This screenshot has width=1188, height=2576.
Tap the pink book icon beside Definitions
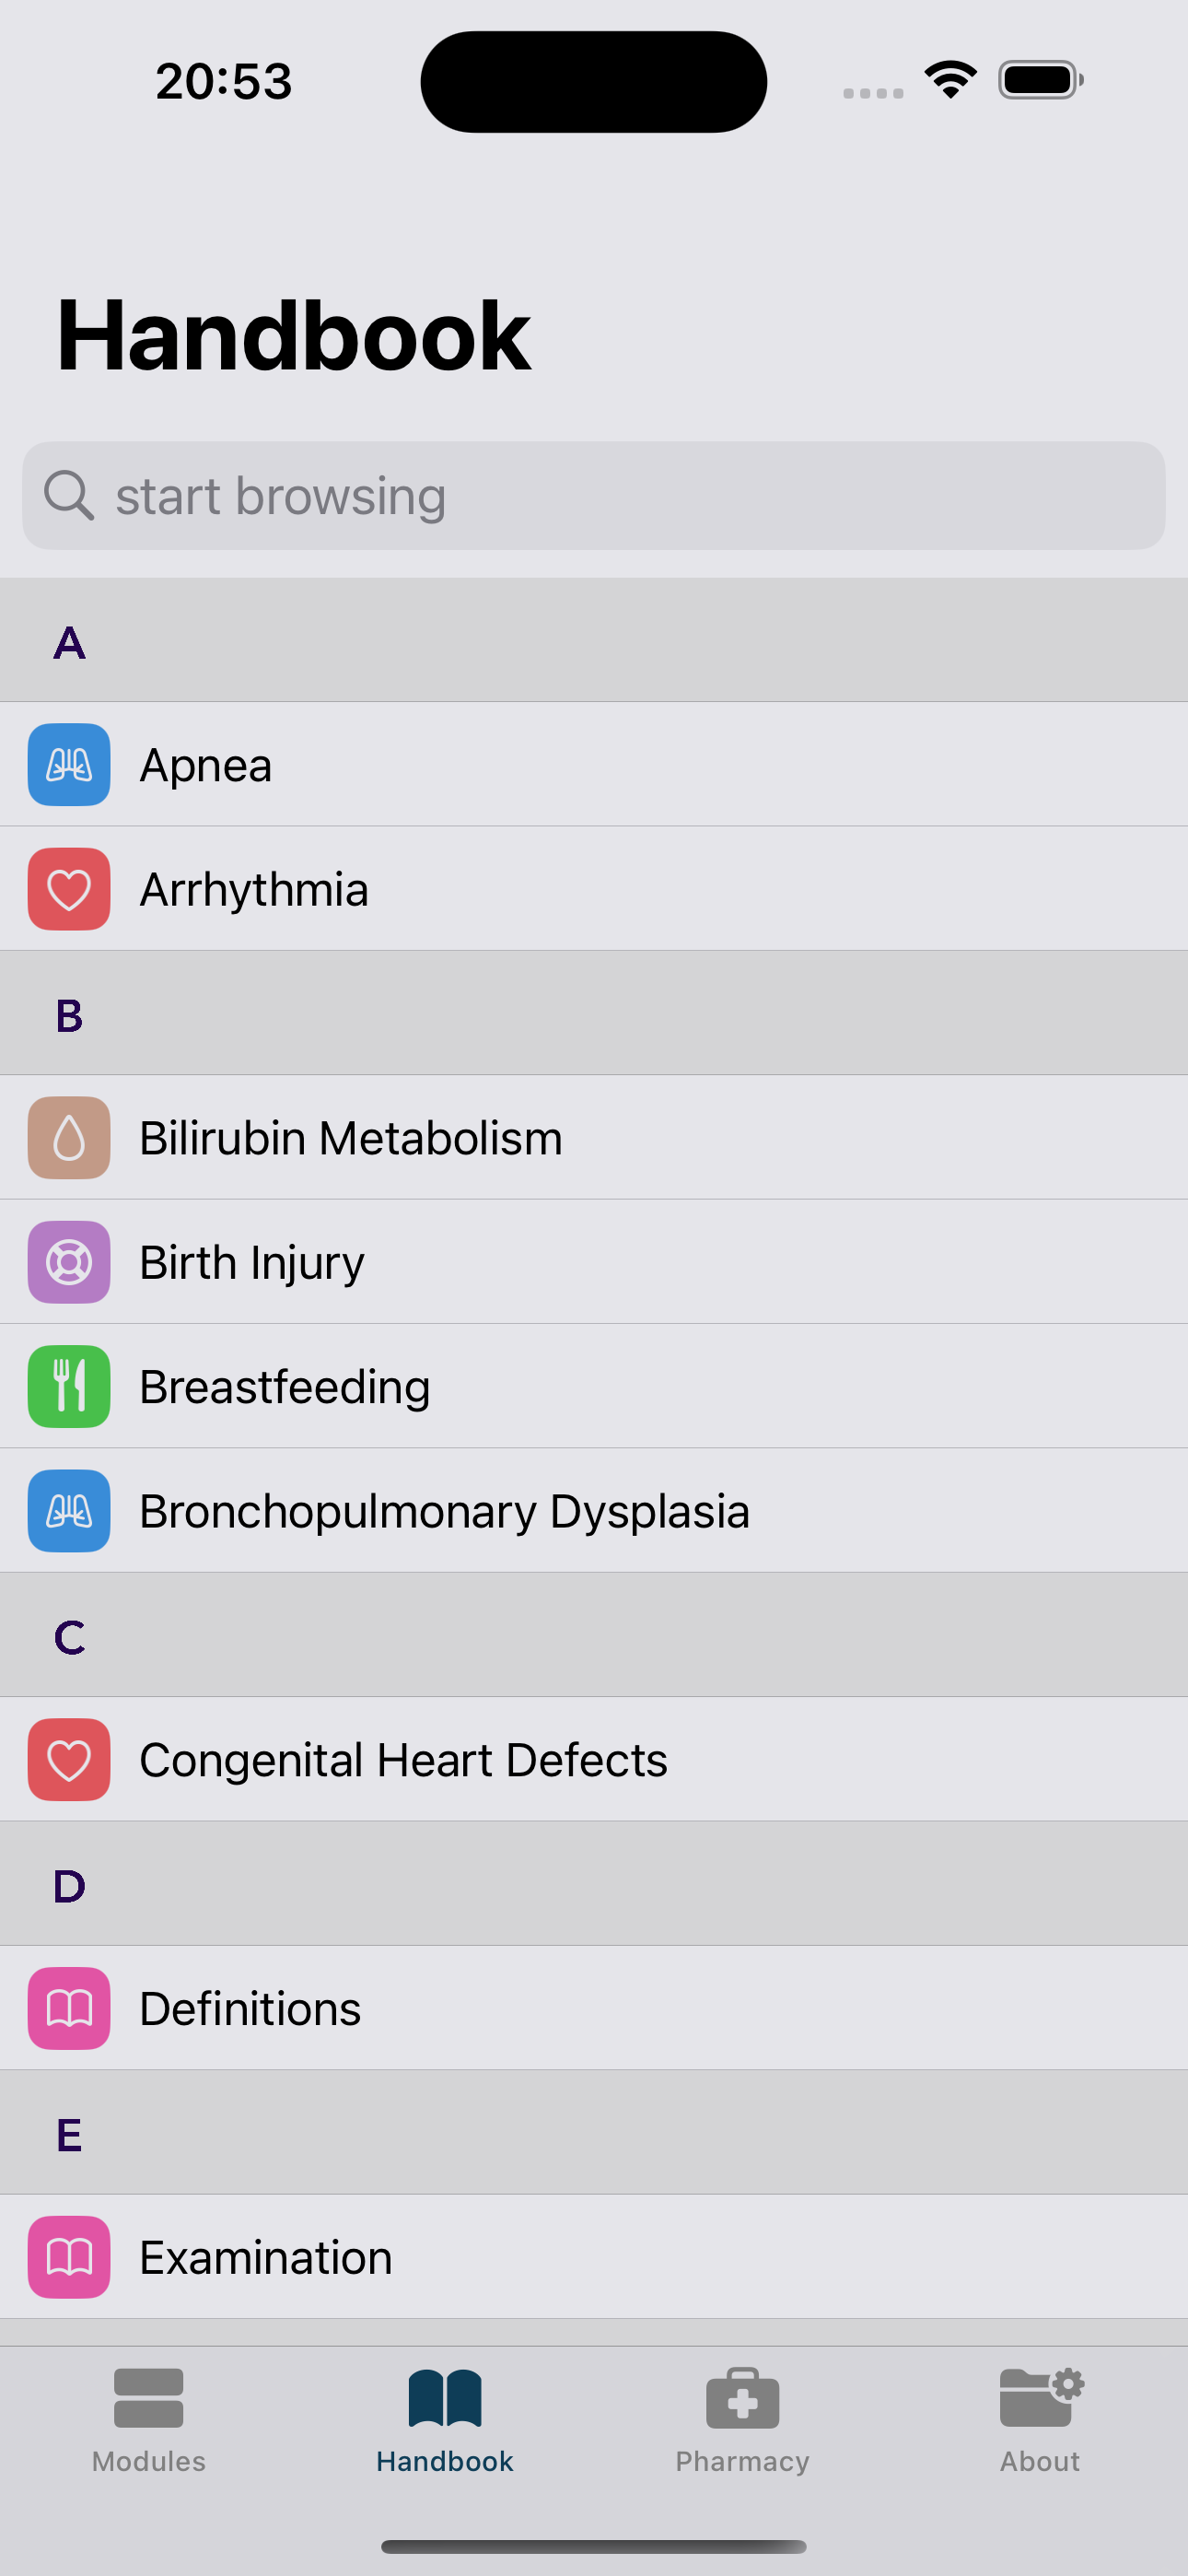click(x=69, y=2009)
